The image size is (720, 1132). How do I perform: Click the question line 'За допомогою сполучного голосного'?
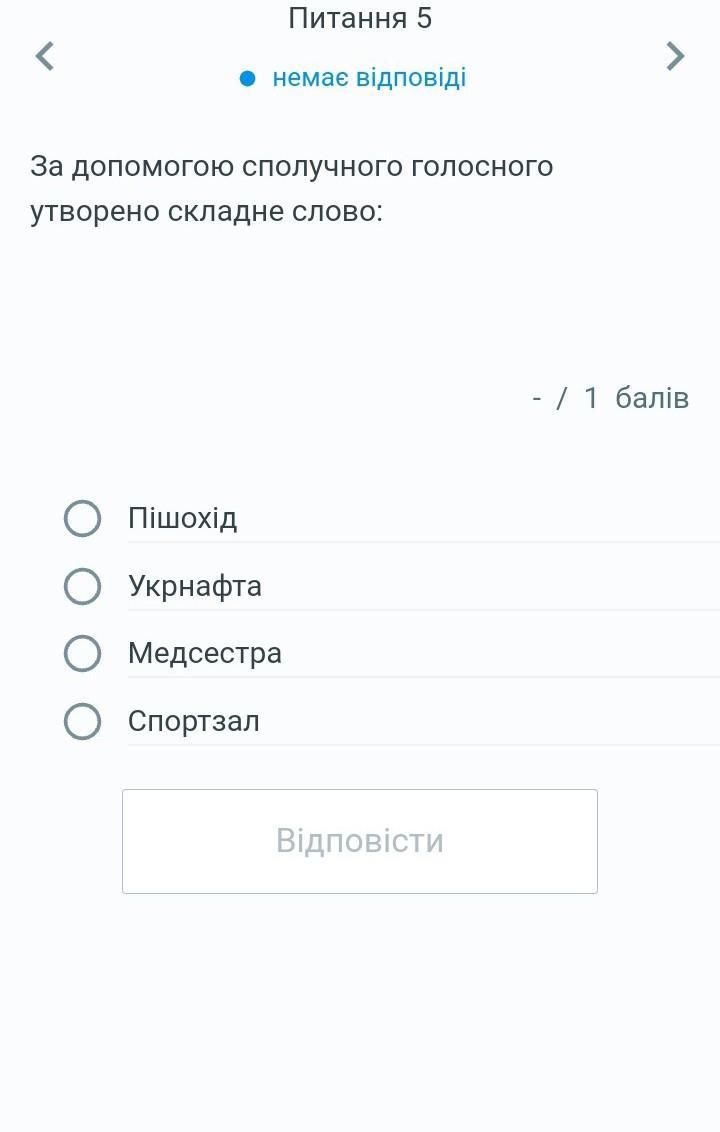(x=291, y=166)
